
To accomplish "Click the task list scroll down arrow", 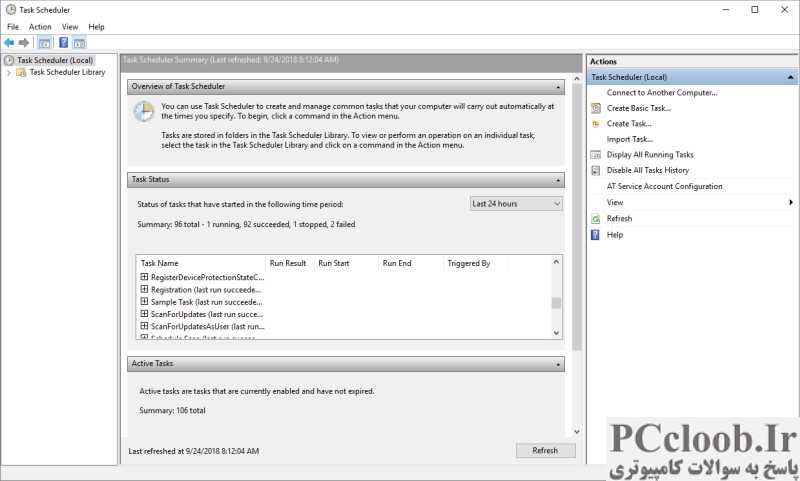I will [556, 333].
